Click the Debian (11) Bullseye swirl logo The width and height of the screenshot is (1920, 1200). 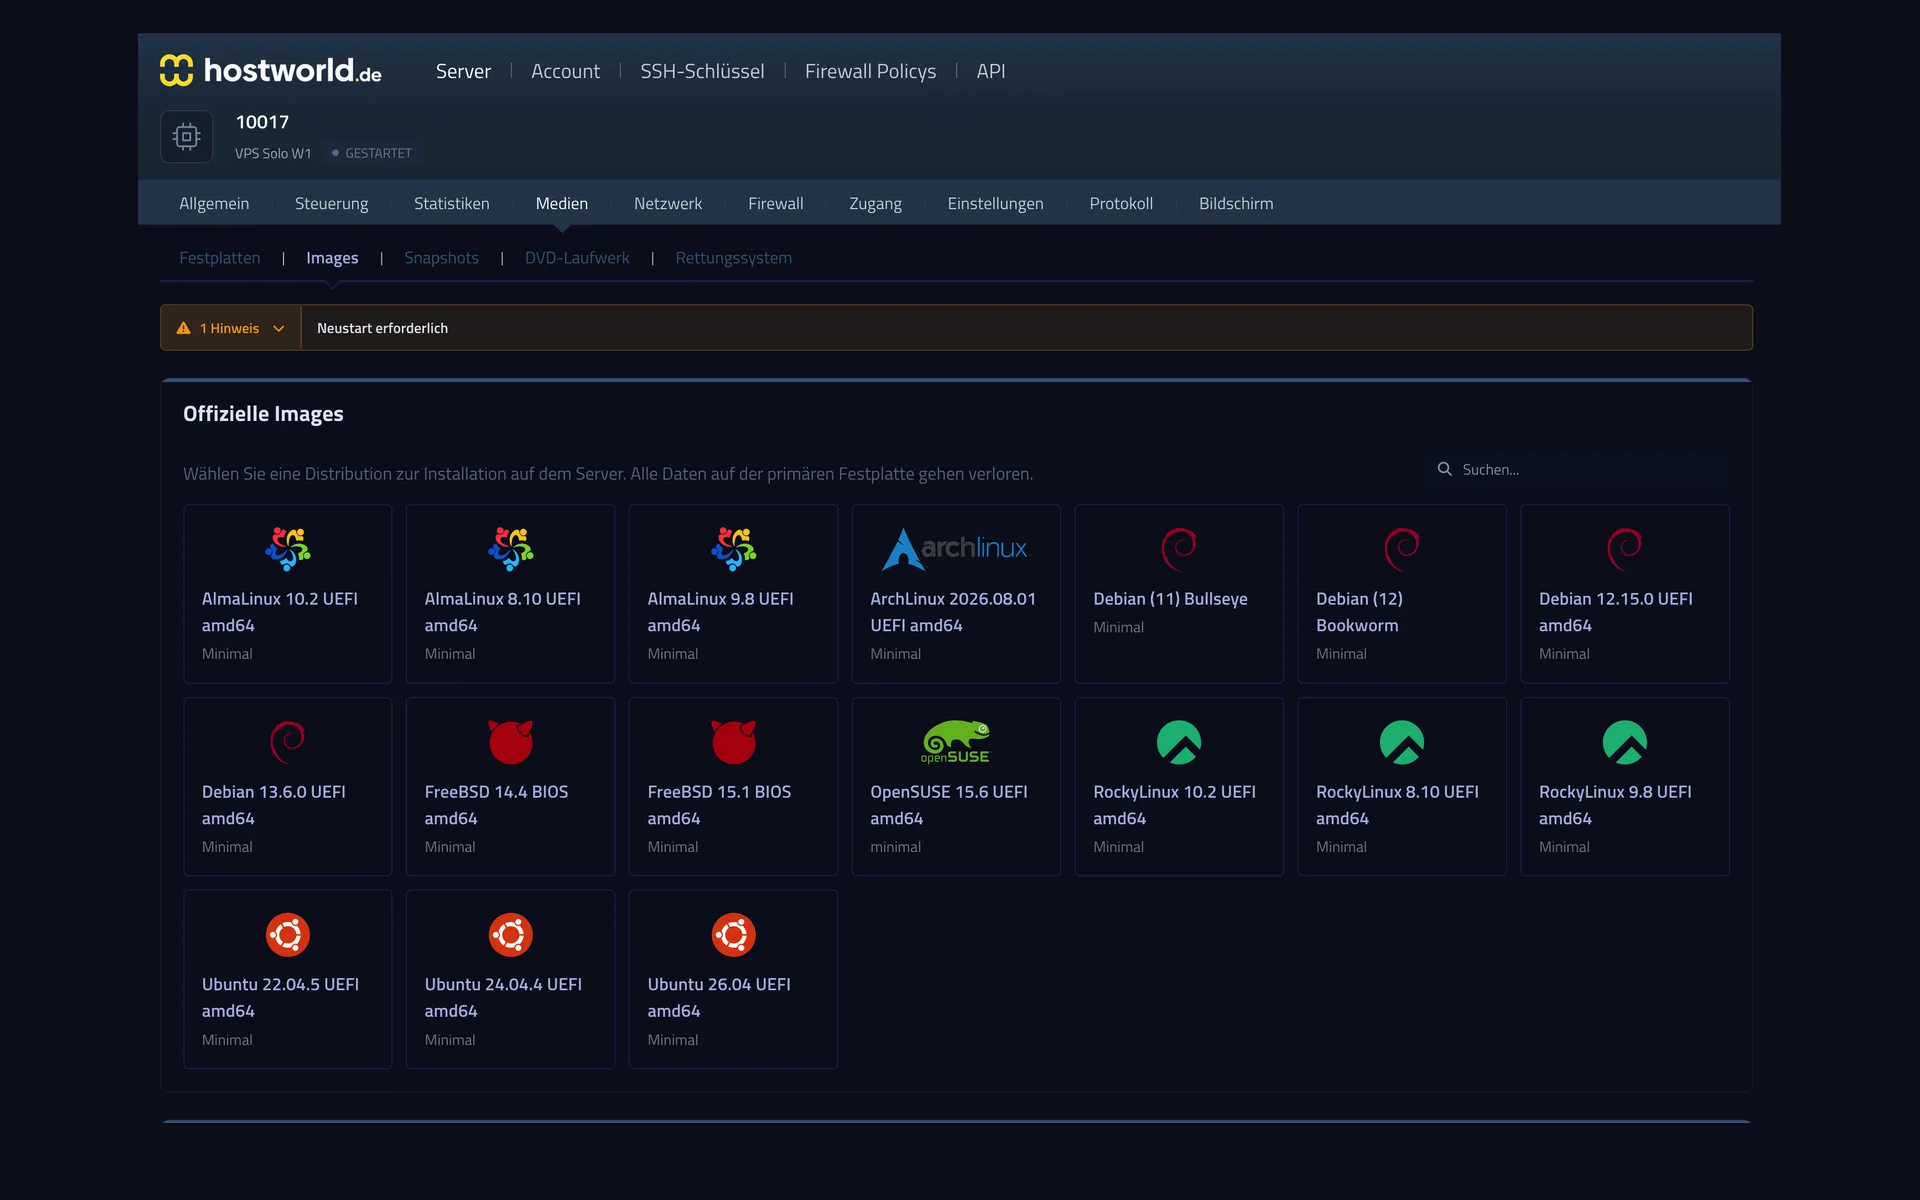1179,549
